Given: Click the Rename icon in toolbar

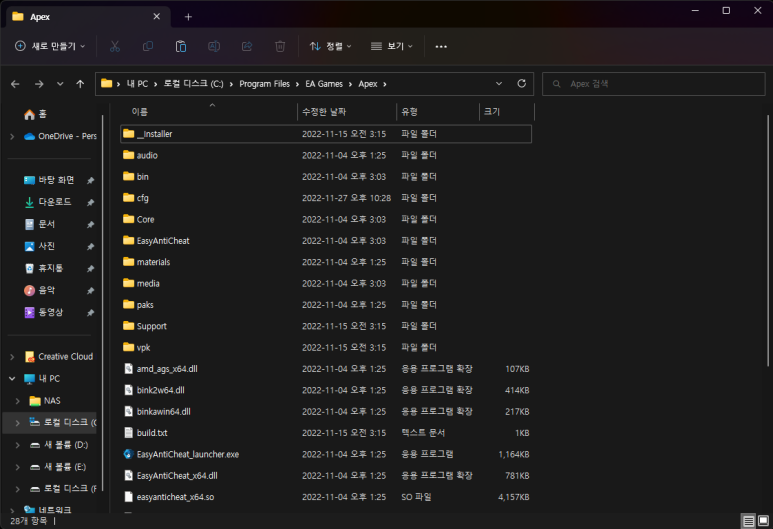Looking at the screenshot, I should tap(214, 46).
